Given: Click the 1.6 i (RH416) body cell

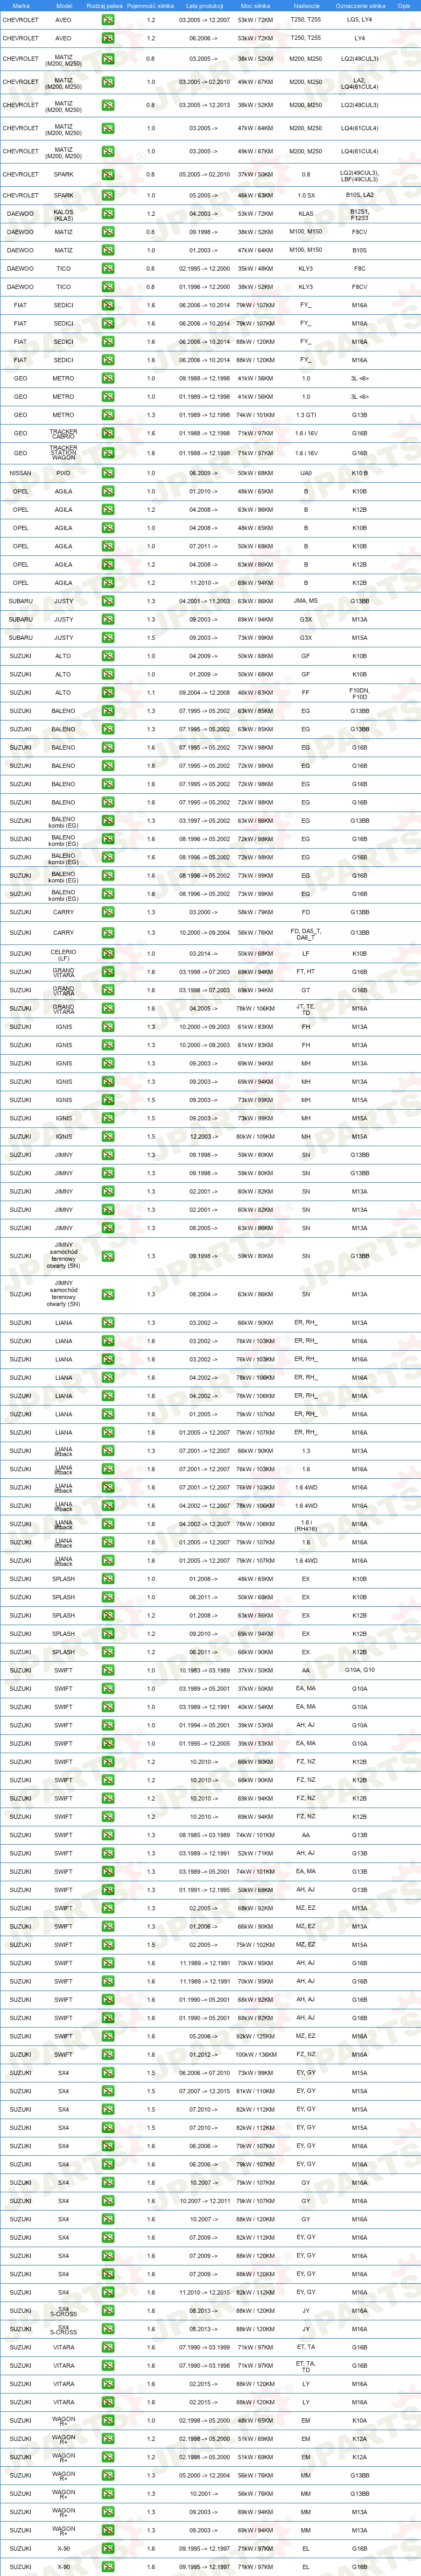Looking at the screenshot, I should click(x=306, y=1525).
